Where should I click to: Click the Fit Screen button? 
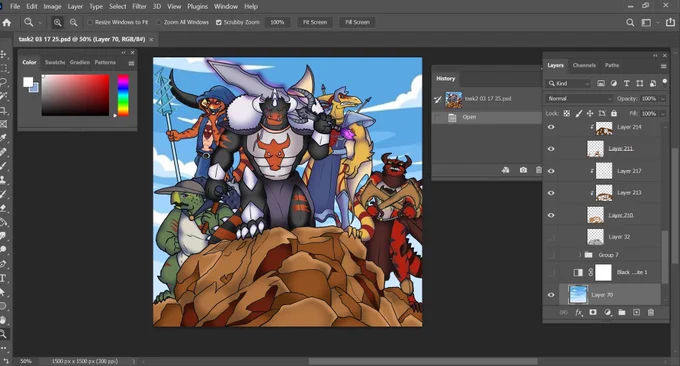click(315, 22)
